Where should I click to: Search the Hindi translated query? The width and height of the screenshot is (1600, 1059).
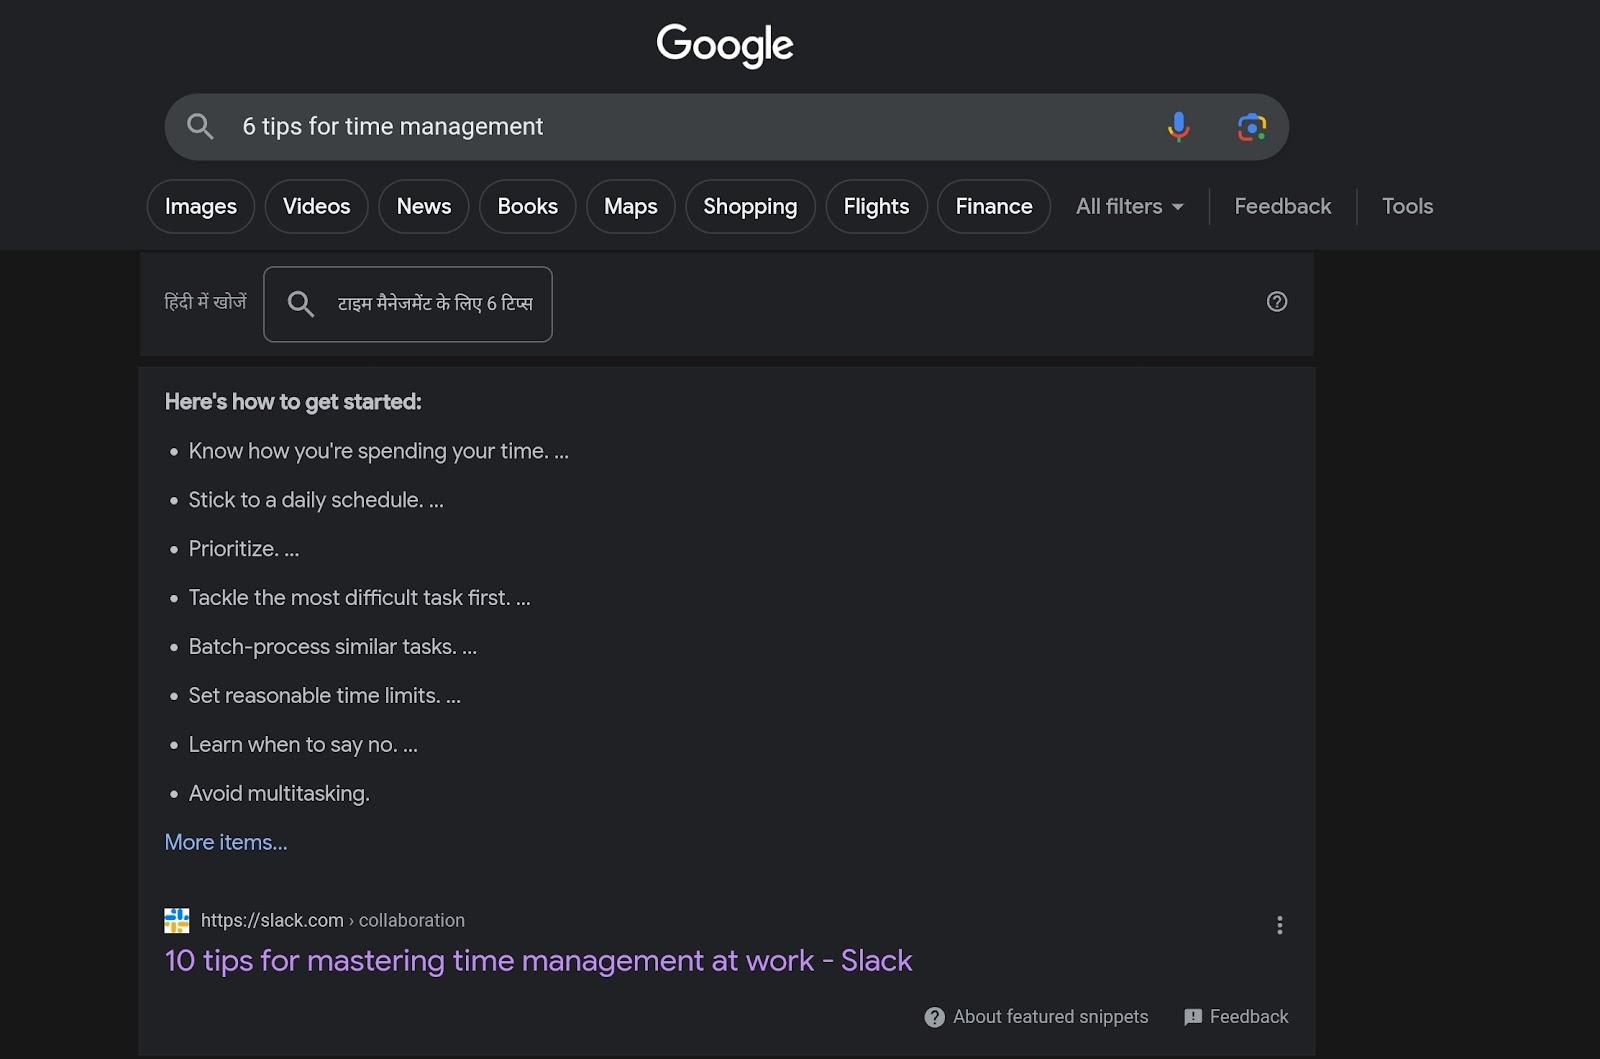tap(408, 304)
